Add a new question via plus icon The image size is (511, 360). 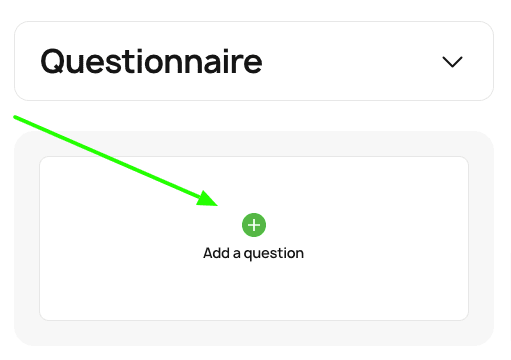click(254, 225)
